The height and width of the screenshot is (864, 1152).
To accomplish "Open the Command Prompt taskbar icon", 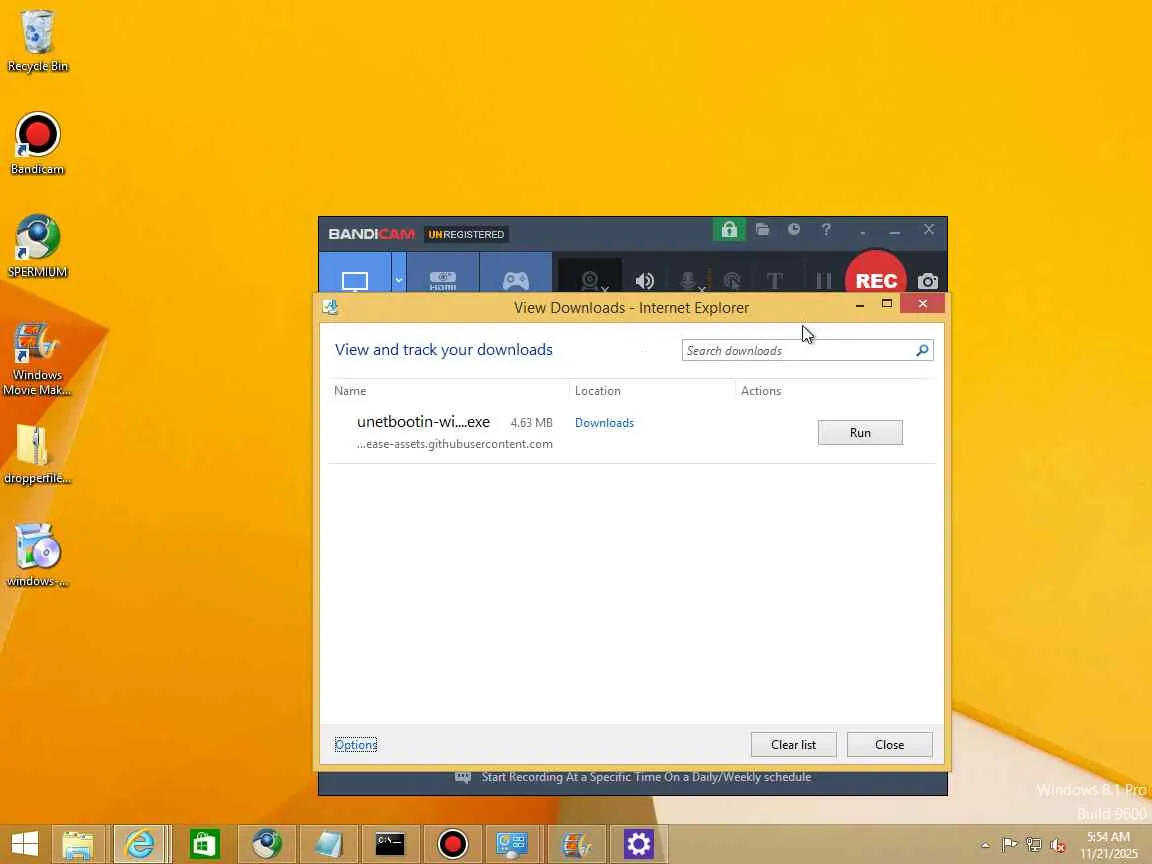I will (x=389, y=844).
